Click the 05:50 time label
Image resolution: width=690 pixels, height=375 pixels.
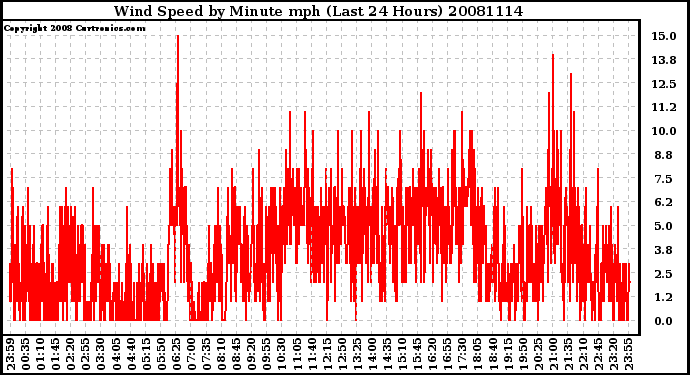(x=161, y=354)
